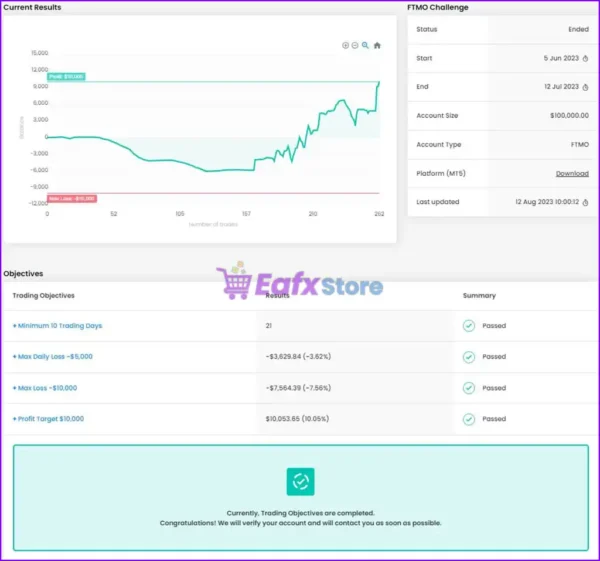
Task: Click the completed objectives badge icon
Action: click(300, 481)
